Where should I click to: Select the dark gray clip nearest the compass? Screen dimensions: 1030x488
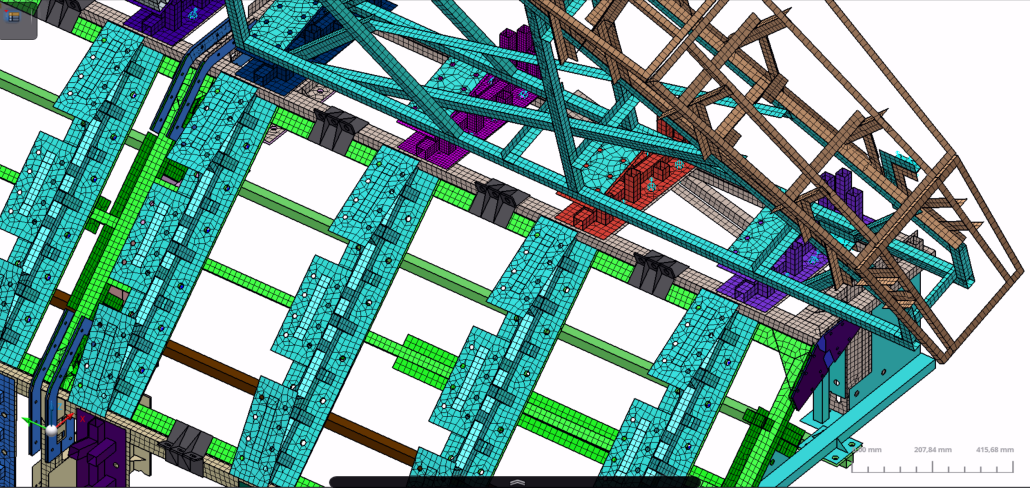pos(185,444)
